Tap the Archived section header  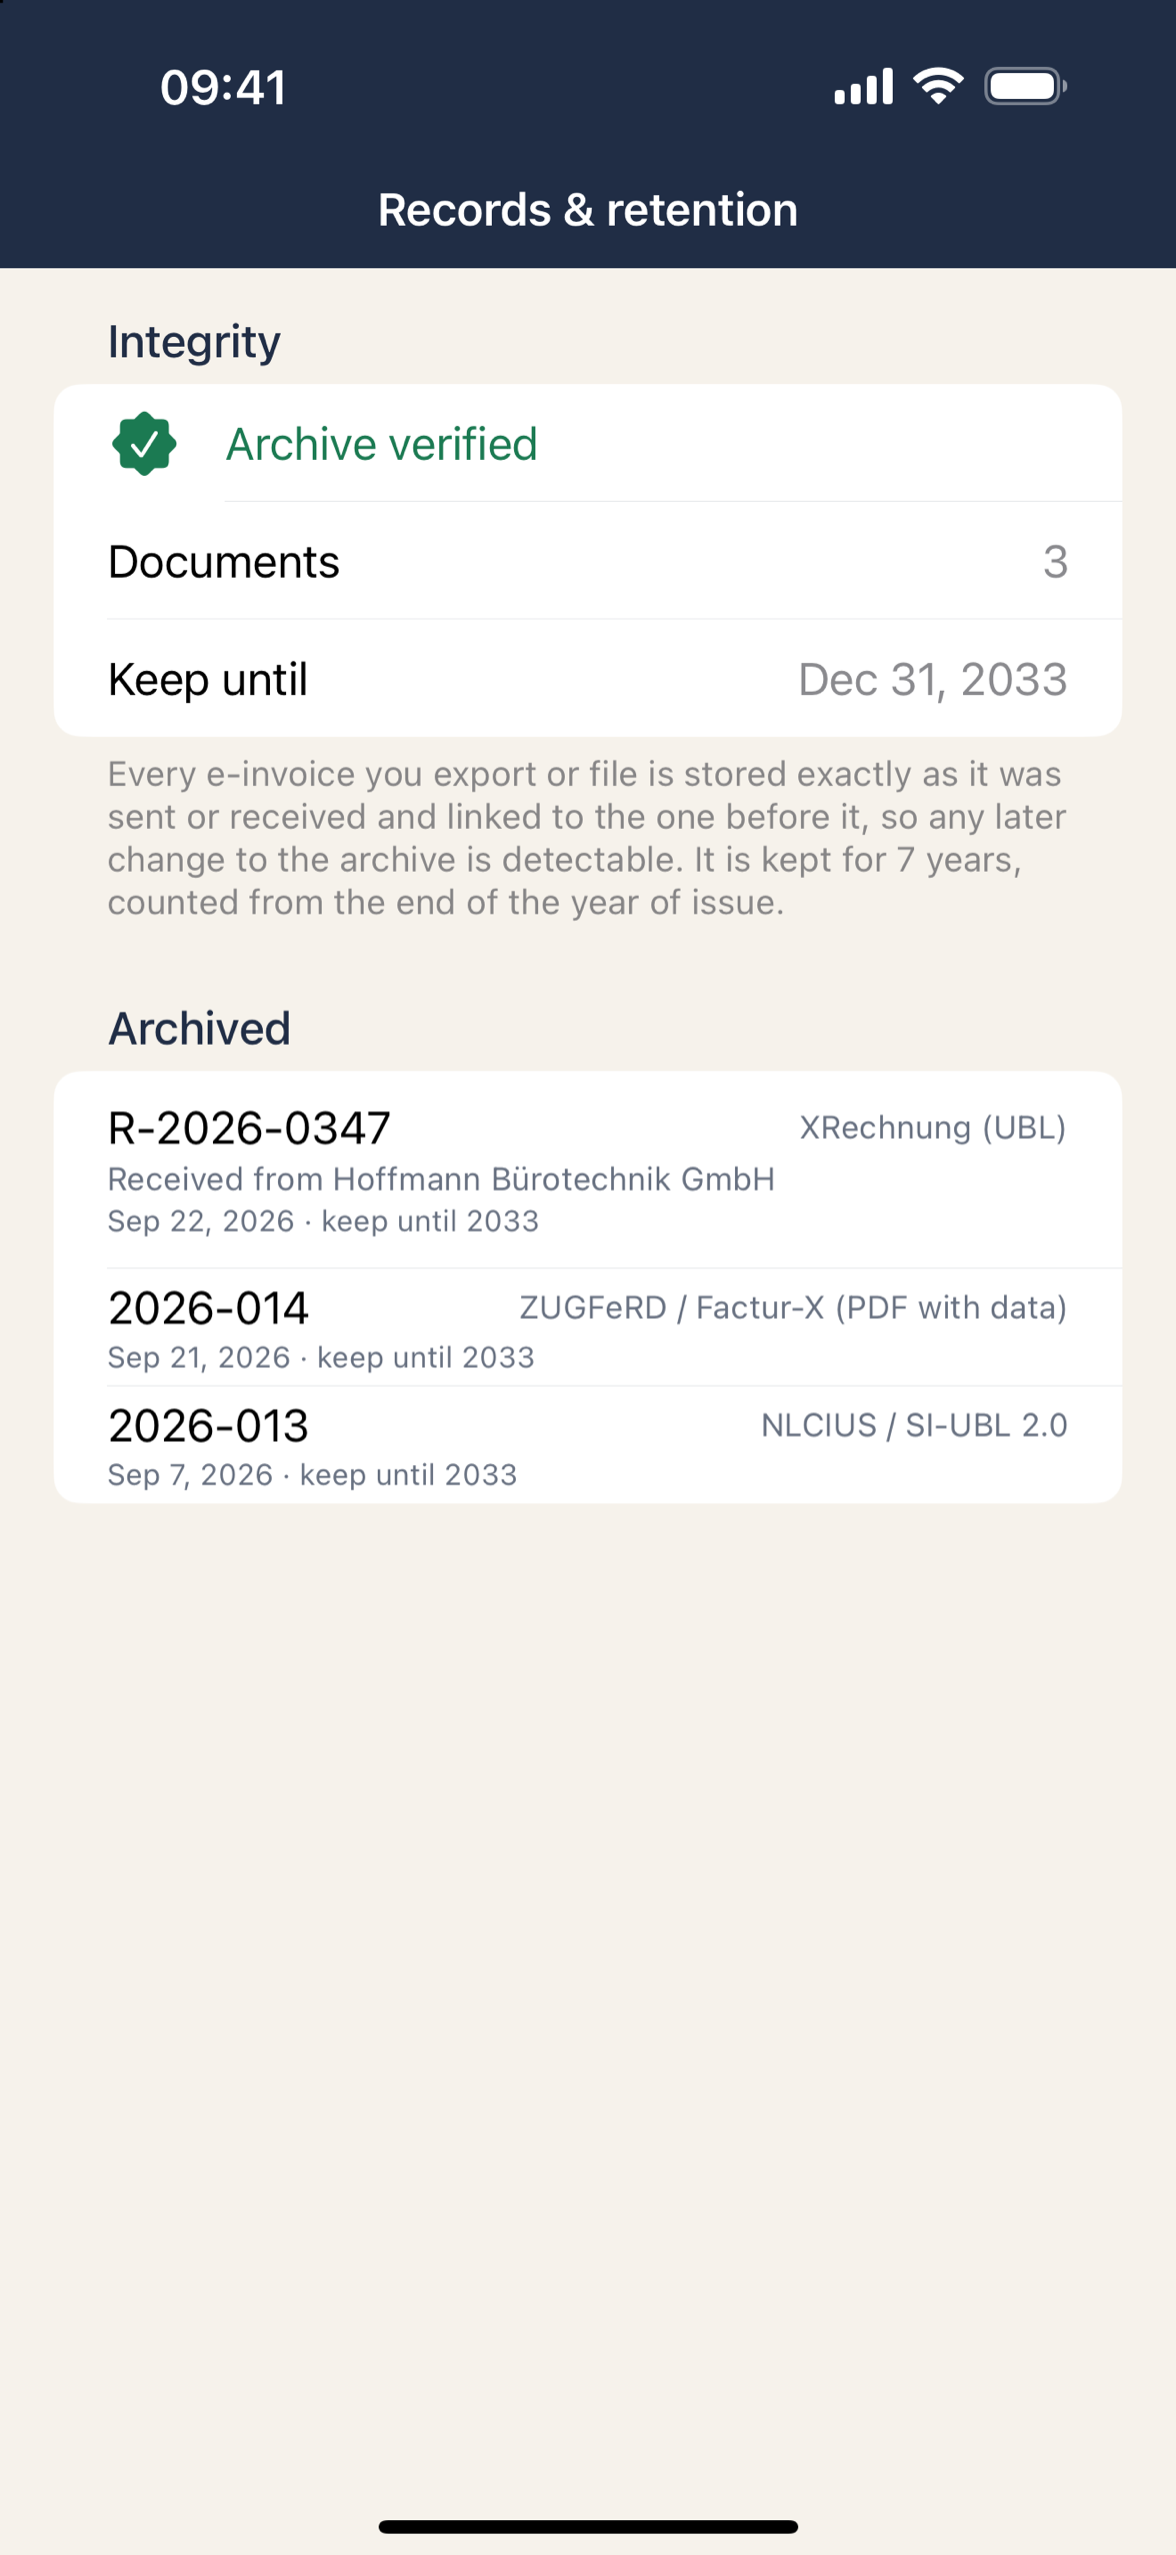coord(199,1028)
